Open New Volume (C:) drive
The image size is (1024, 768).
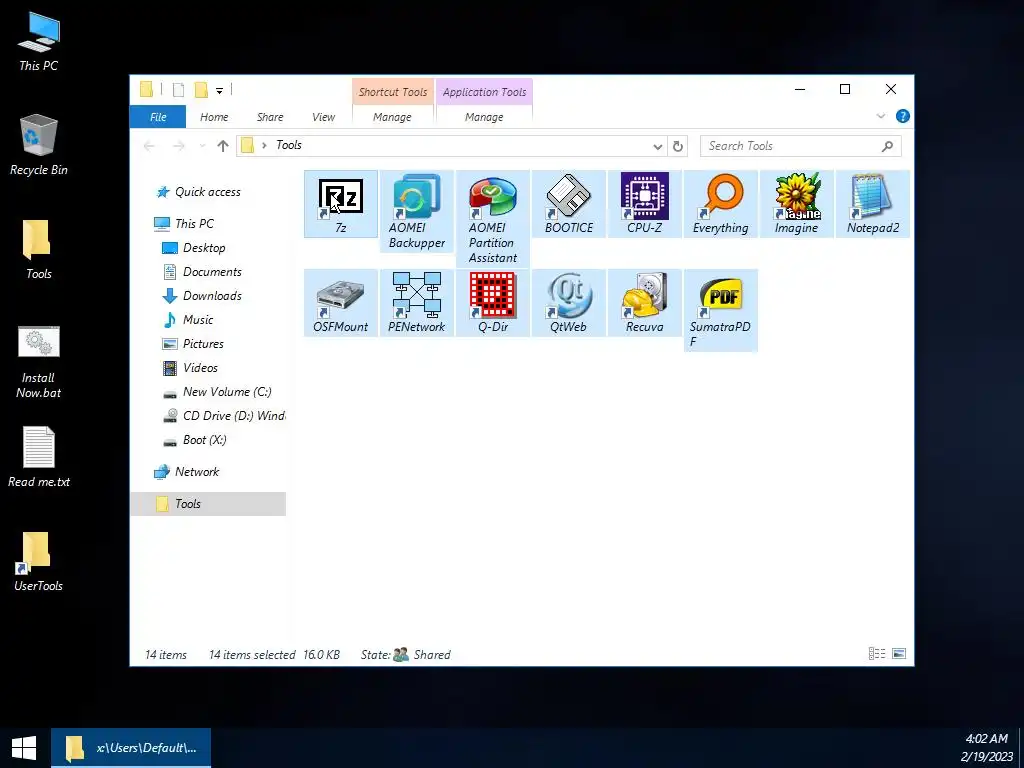point(227,392)
